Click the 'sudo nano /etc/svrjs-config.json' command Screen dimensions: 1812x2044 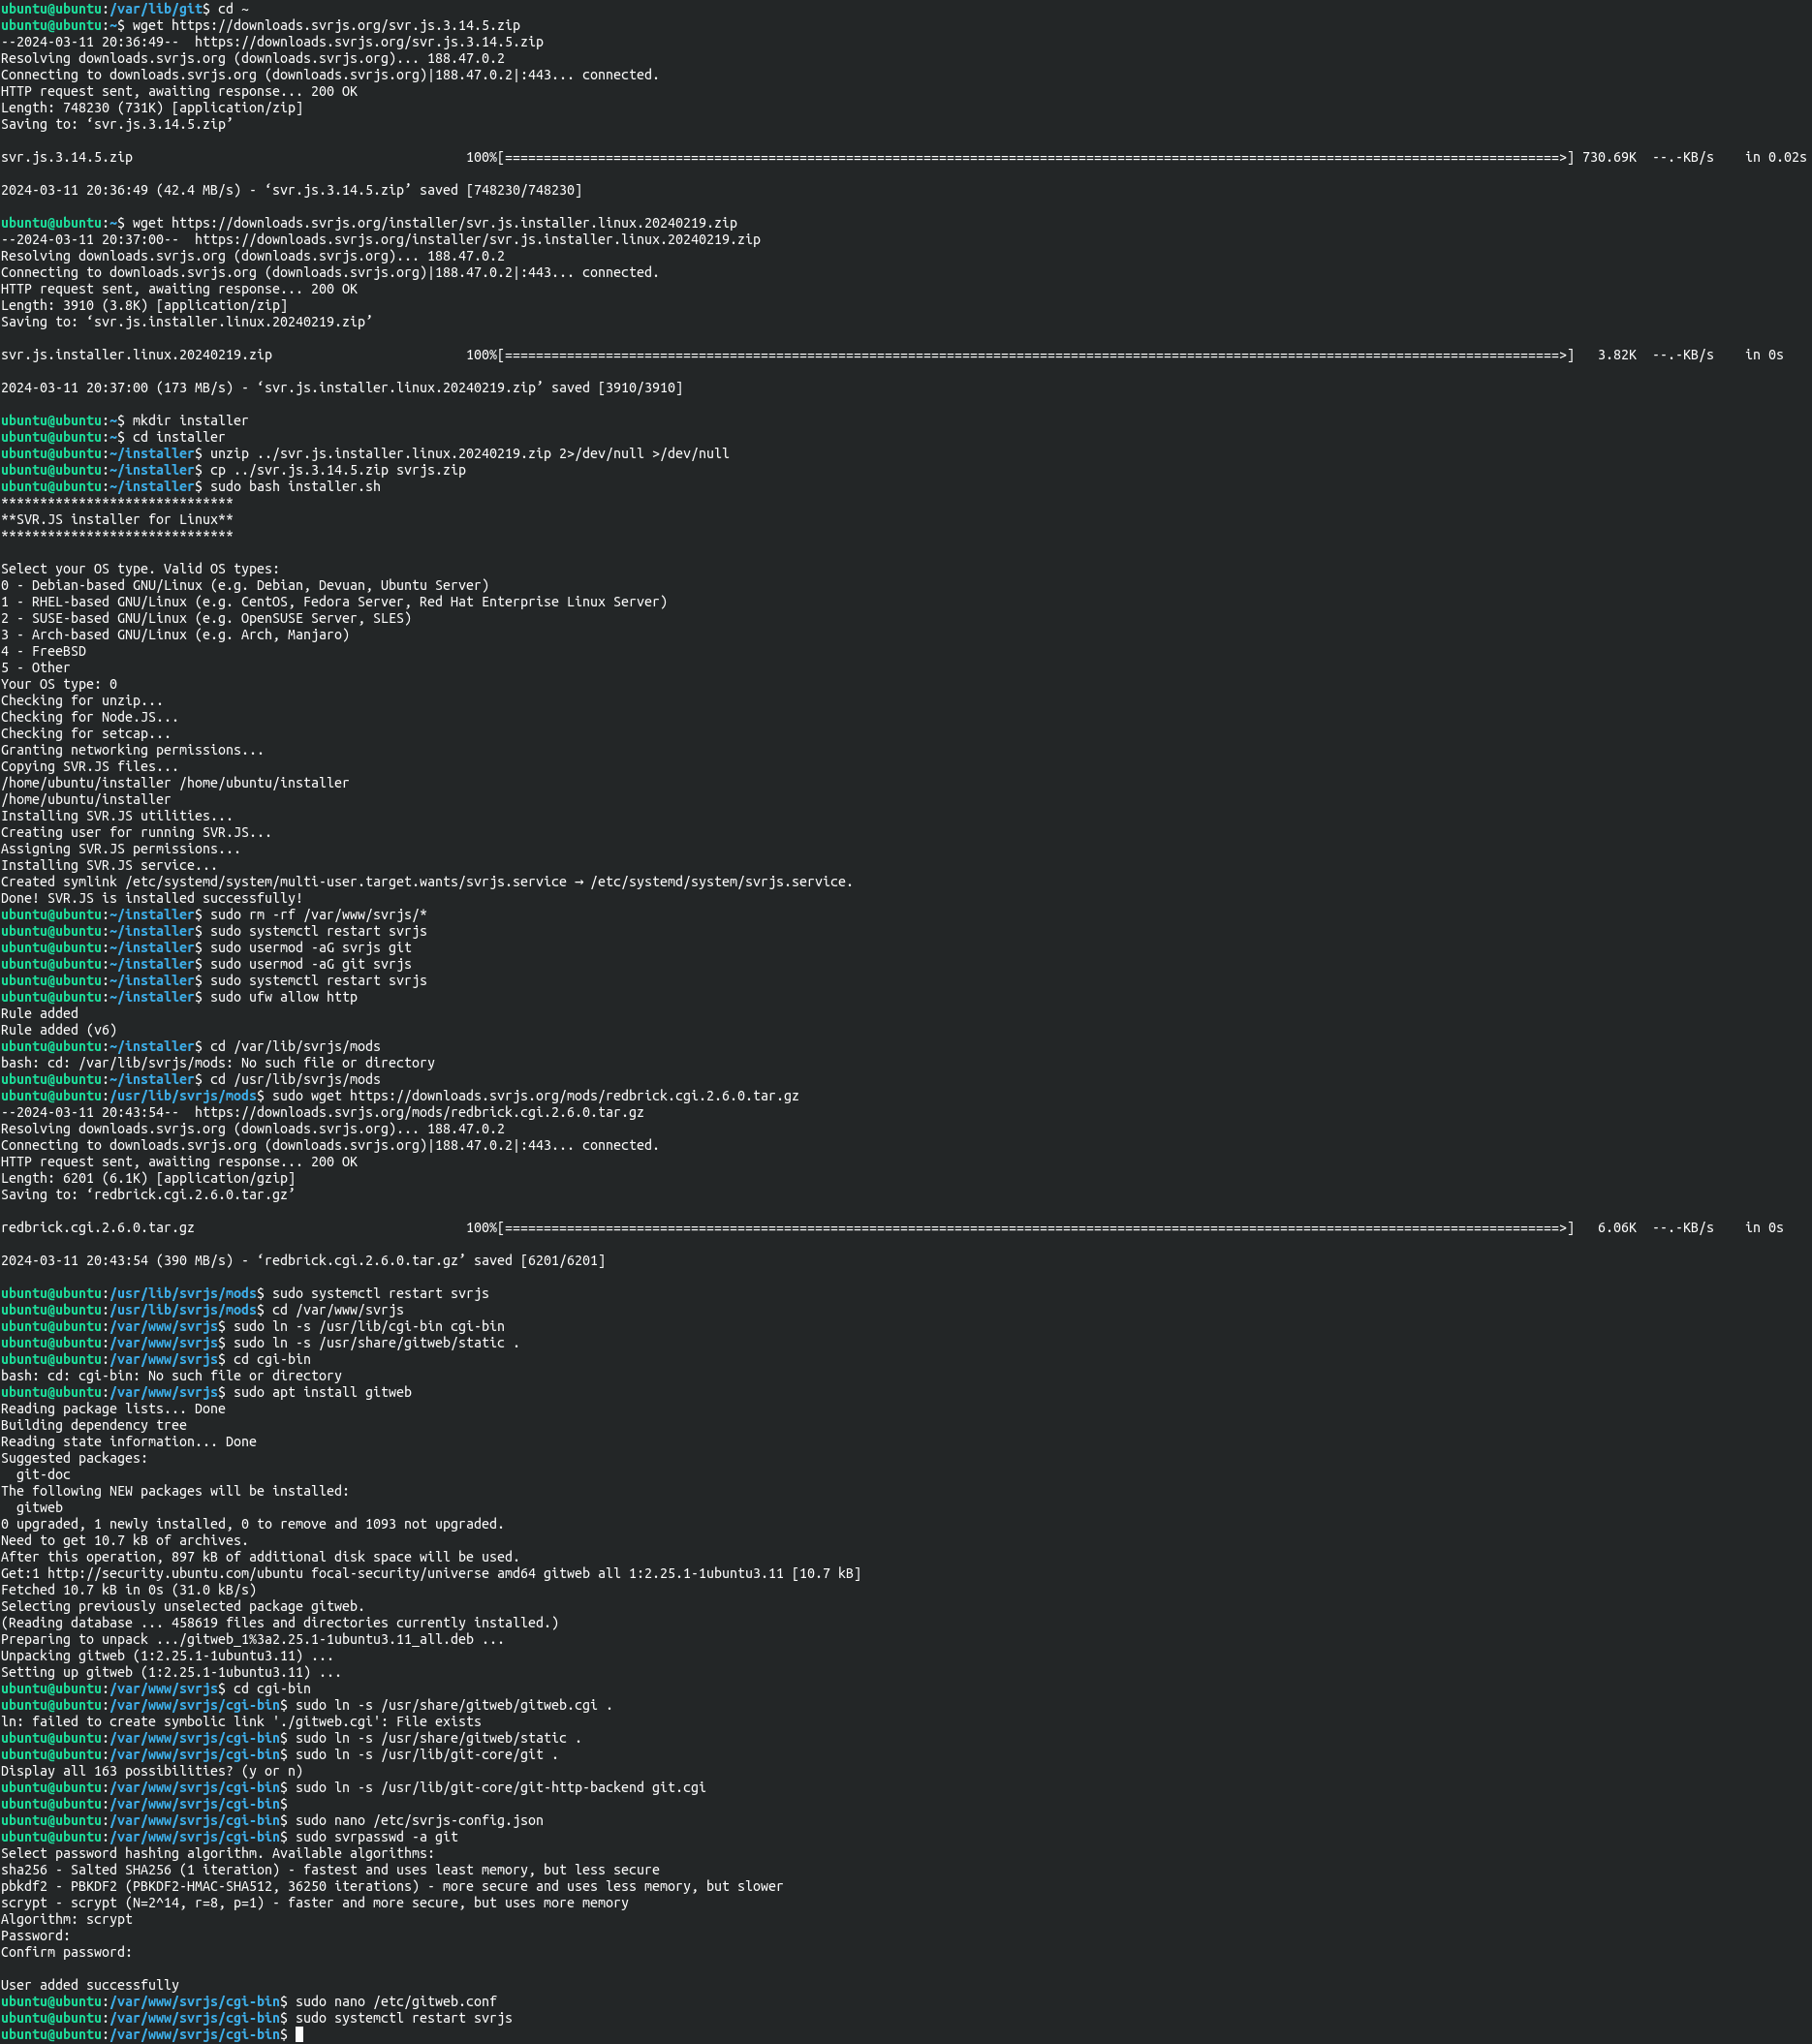click(419, 1820)
